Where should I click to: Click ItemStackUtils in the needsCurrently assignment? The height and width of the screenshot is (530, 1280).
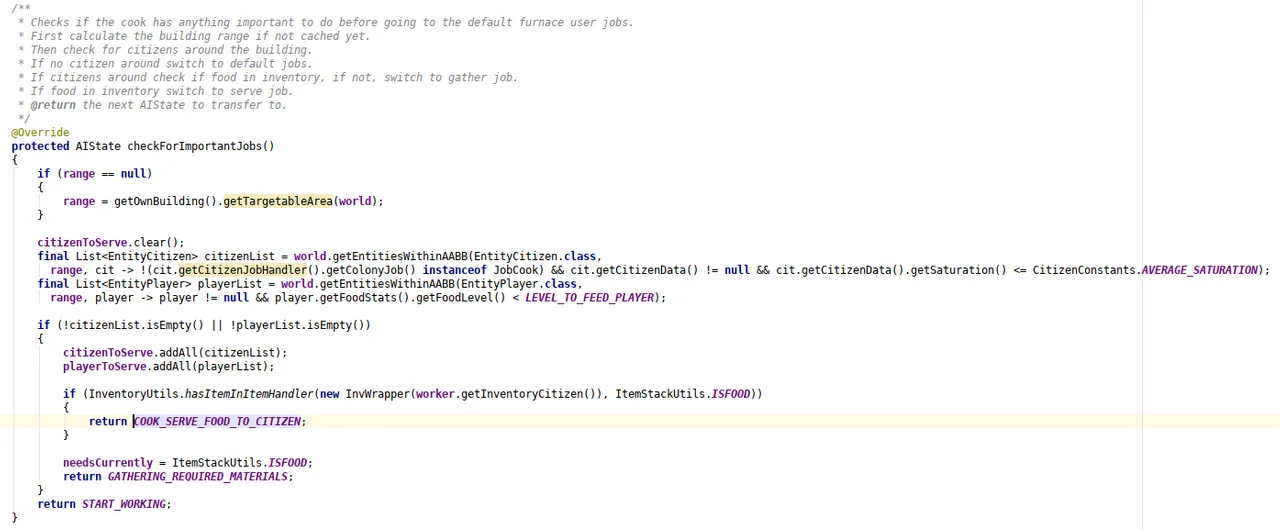coord(216,463)
